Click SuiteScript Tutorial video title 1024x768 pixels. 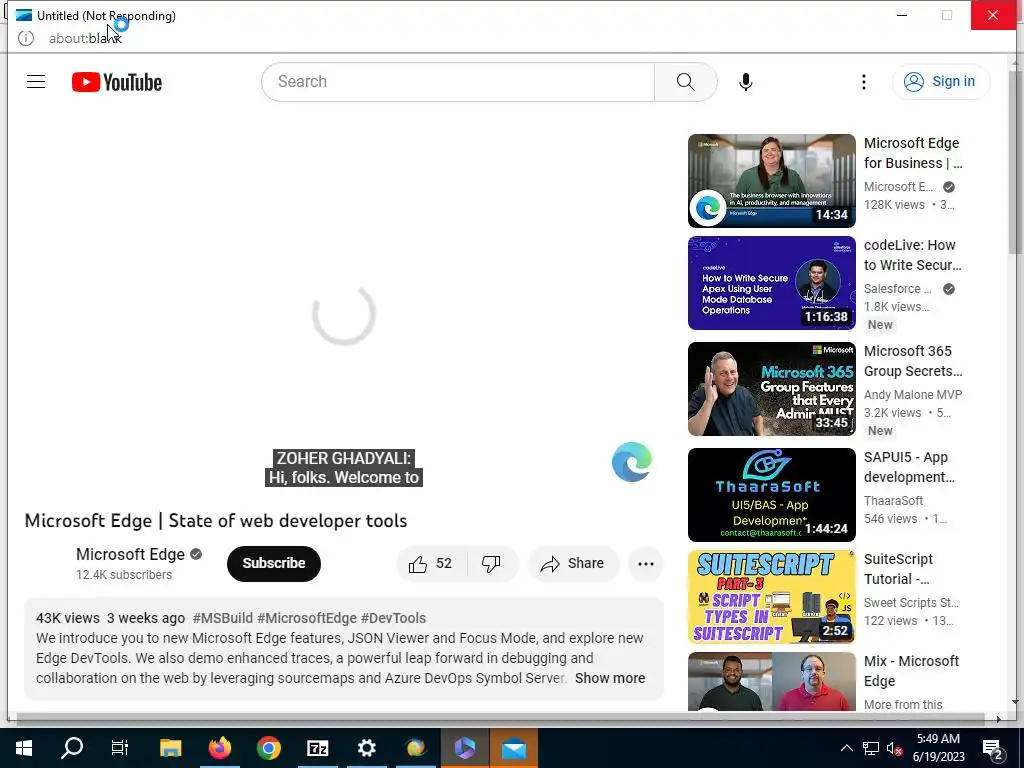tap(898, 569)
